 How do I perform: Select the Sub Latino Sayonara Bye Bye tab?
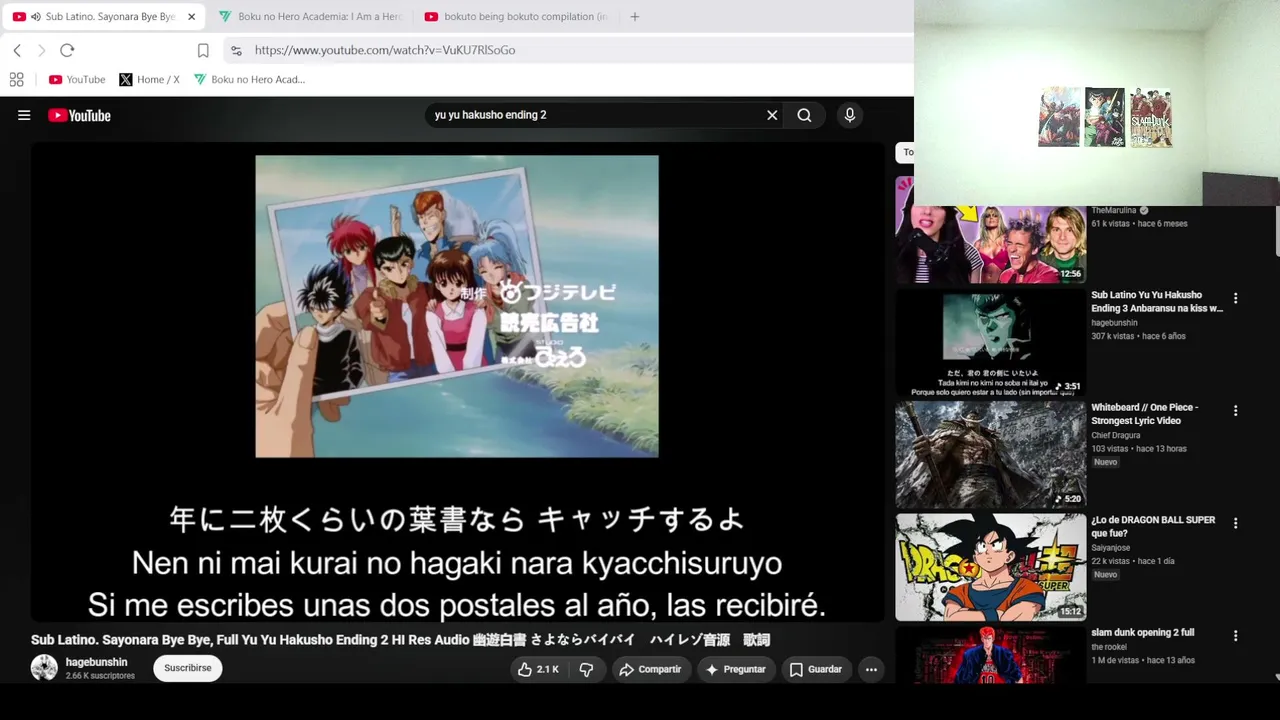click(x=103, y=17)
